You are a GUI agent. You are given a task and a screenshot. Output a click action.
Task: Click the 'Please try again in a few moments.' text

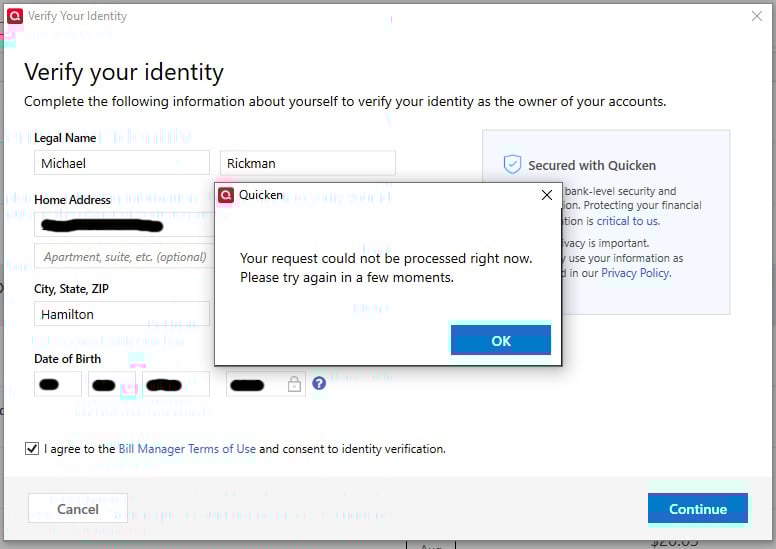[x=347, y=277]
